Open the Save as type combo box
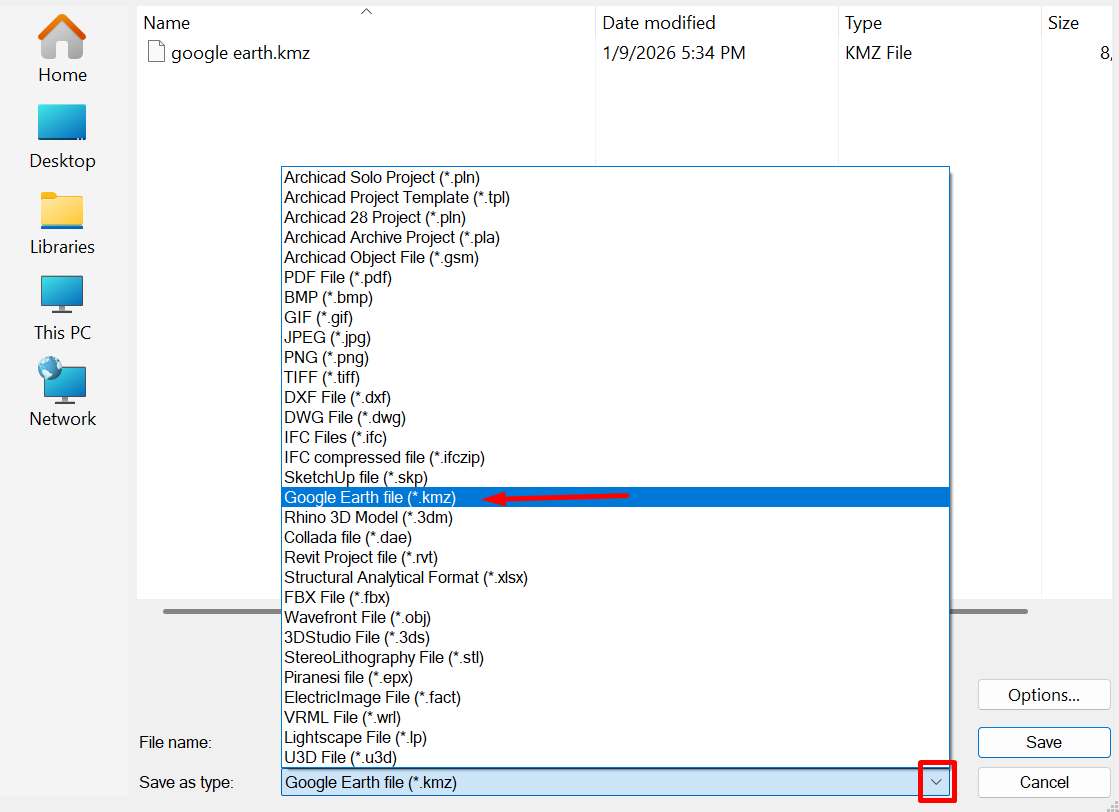The height and width of the screenshot is (812, 1119). [x=598, y=782]
